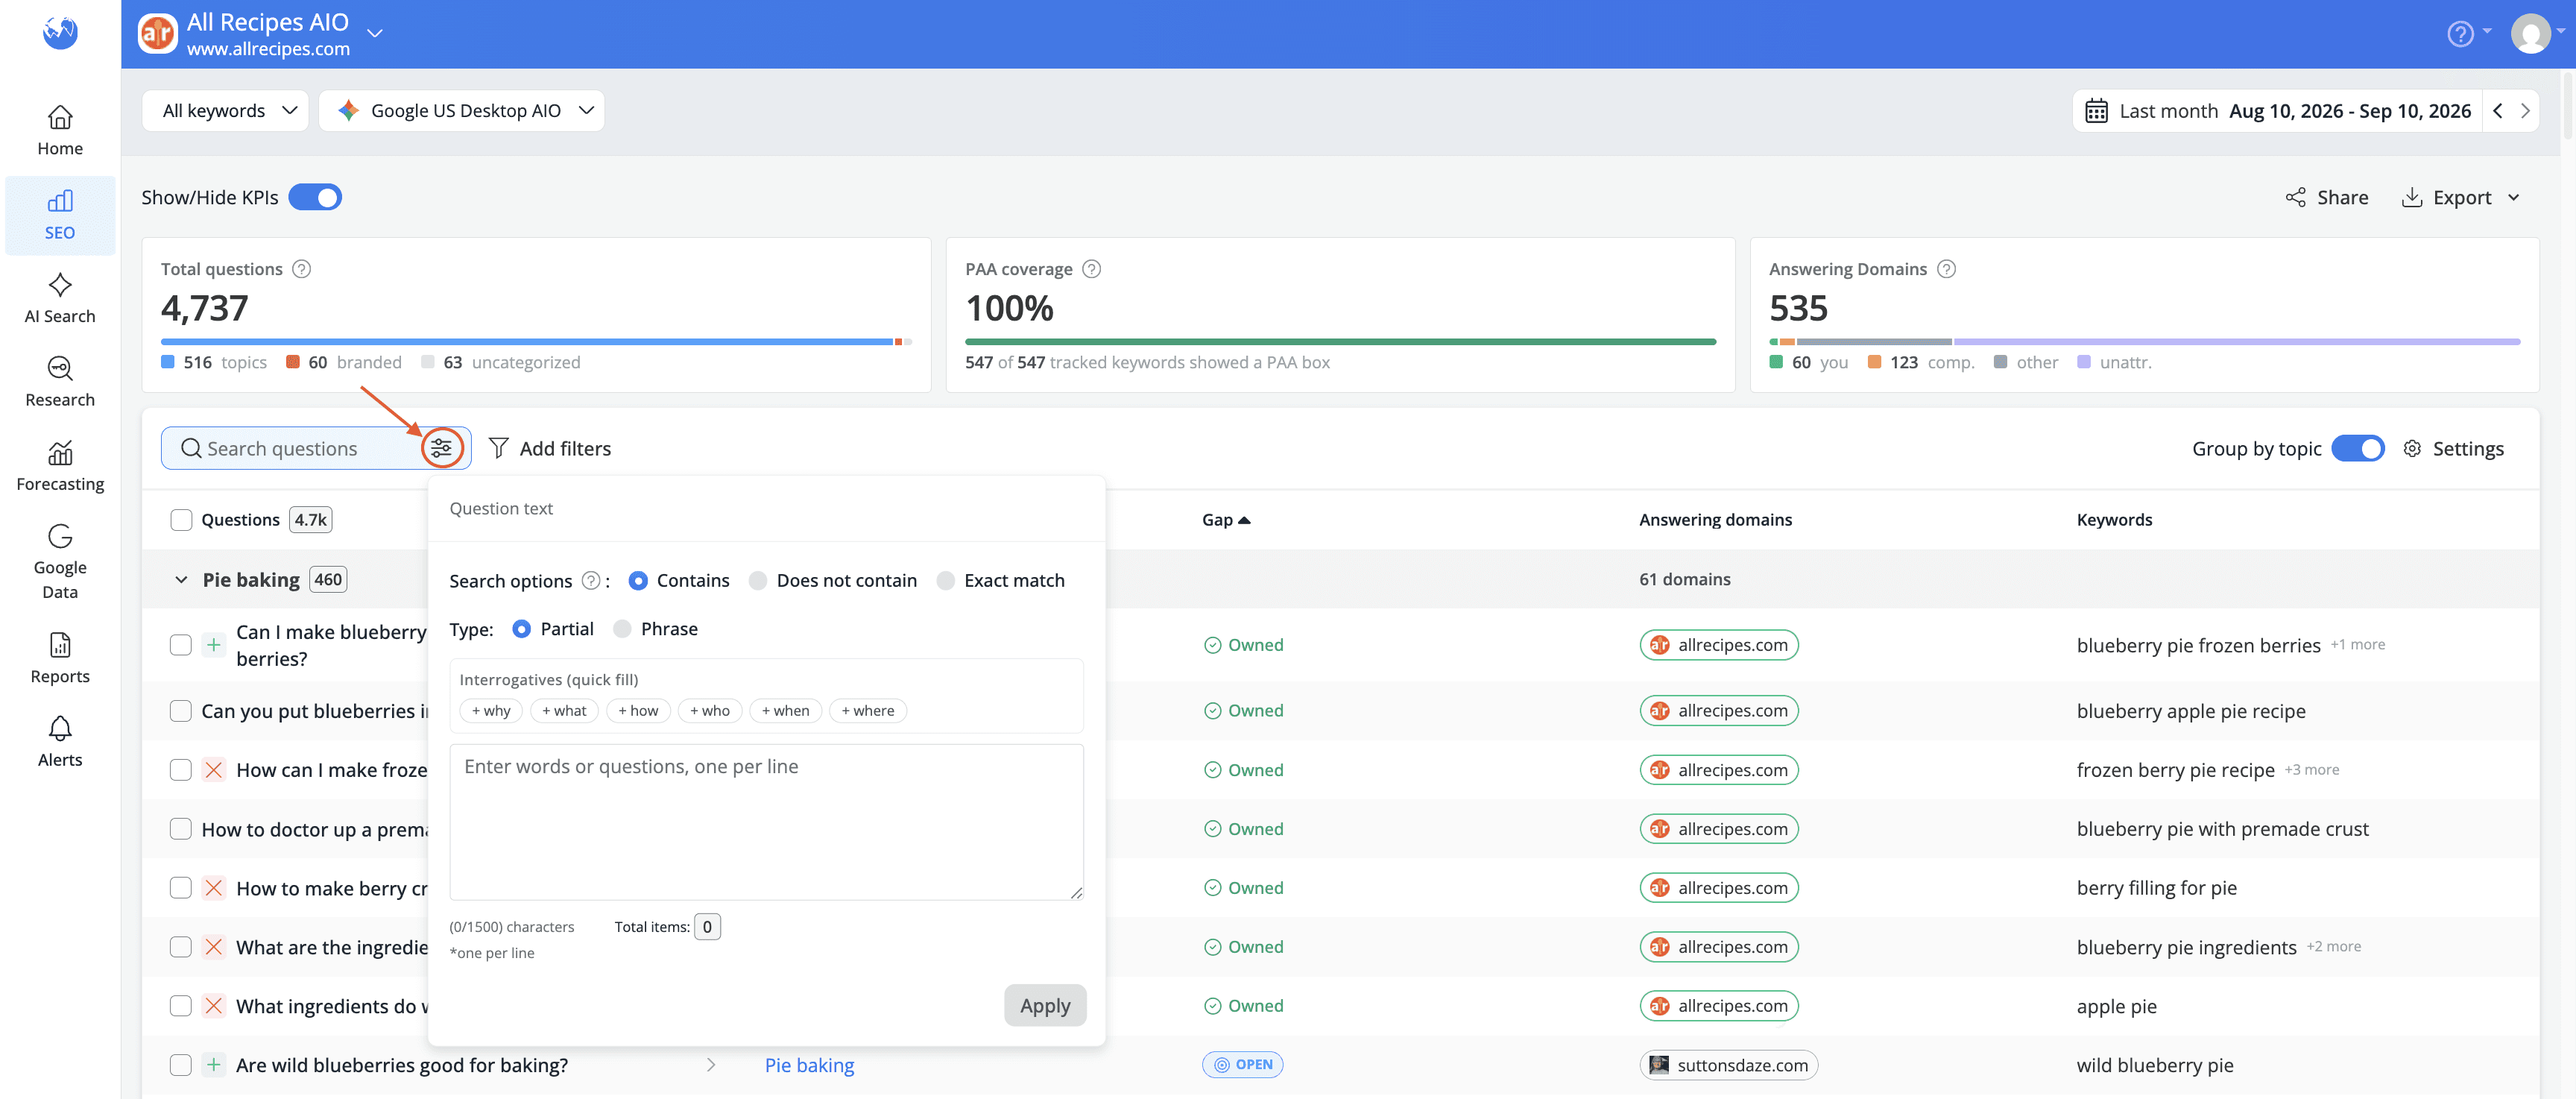Sort by the Gap column header
The image size is (2576, 1099).
coord(1226,520)
